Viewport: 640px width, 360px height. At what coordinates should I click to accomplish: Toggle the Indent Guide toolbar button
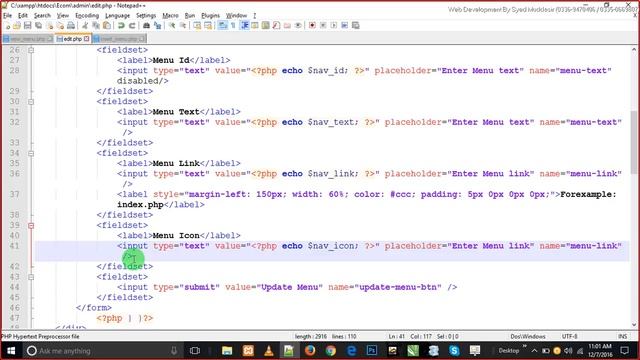(244, 25)
